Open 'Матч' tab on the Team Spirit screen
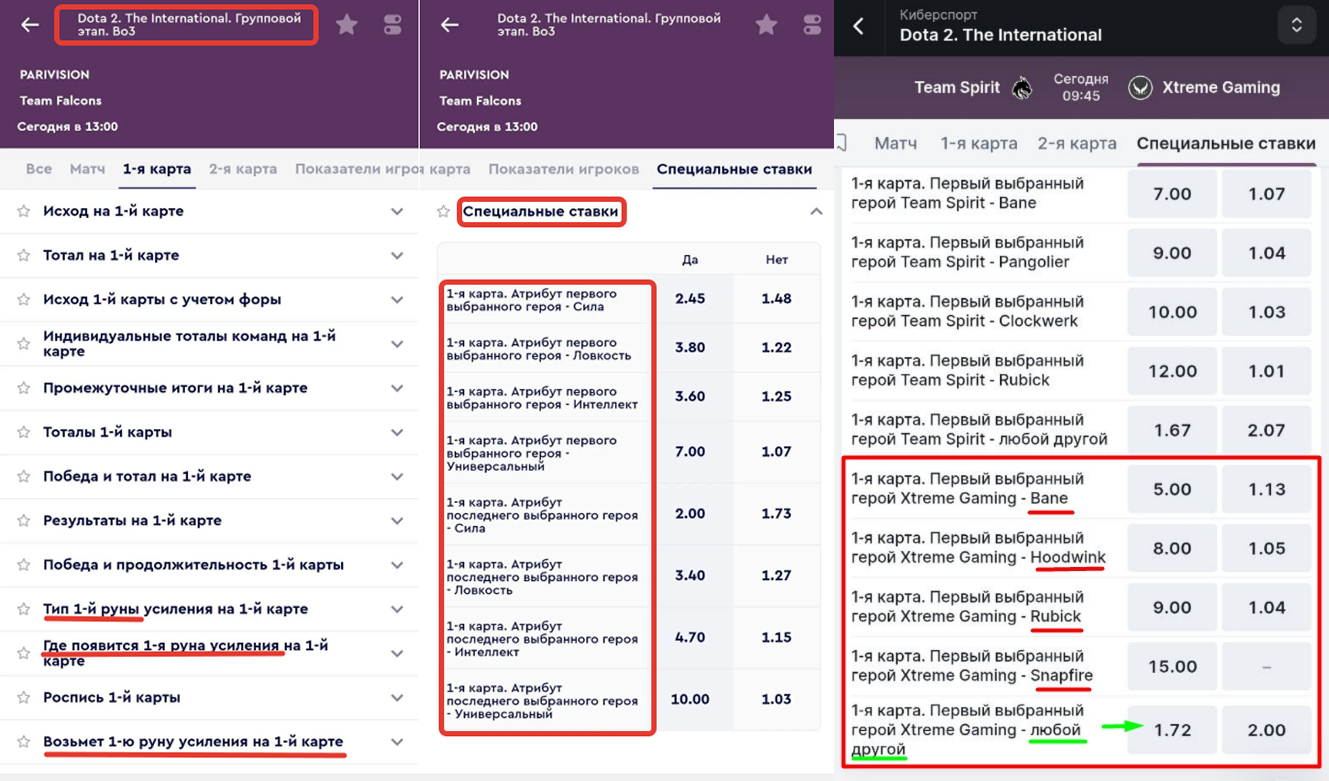Screen dimensions: 1329x781 tap(895, 143)
